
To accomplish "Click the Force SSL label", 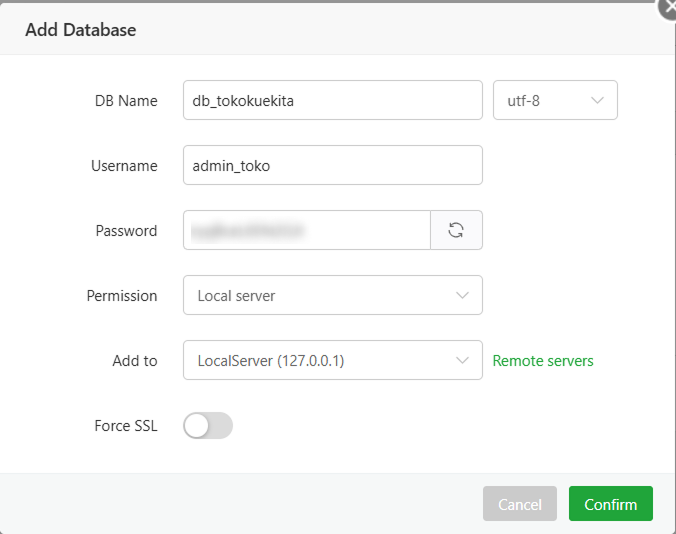I will click(x=126, y=426).
